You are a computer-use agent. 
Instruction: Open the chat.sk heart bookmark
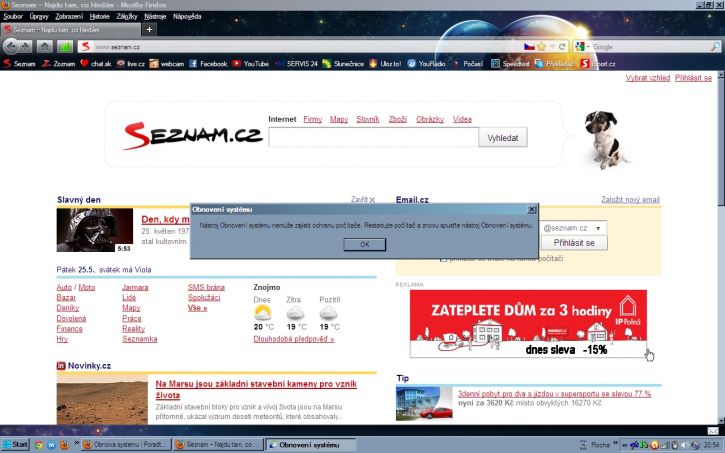click(96, 64)
